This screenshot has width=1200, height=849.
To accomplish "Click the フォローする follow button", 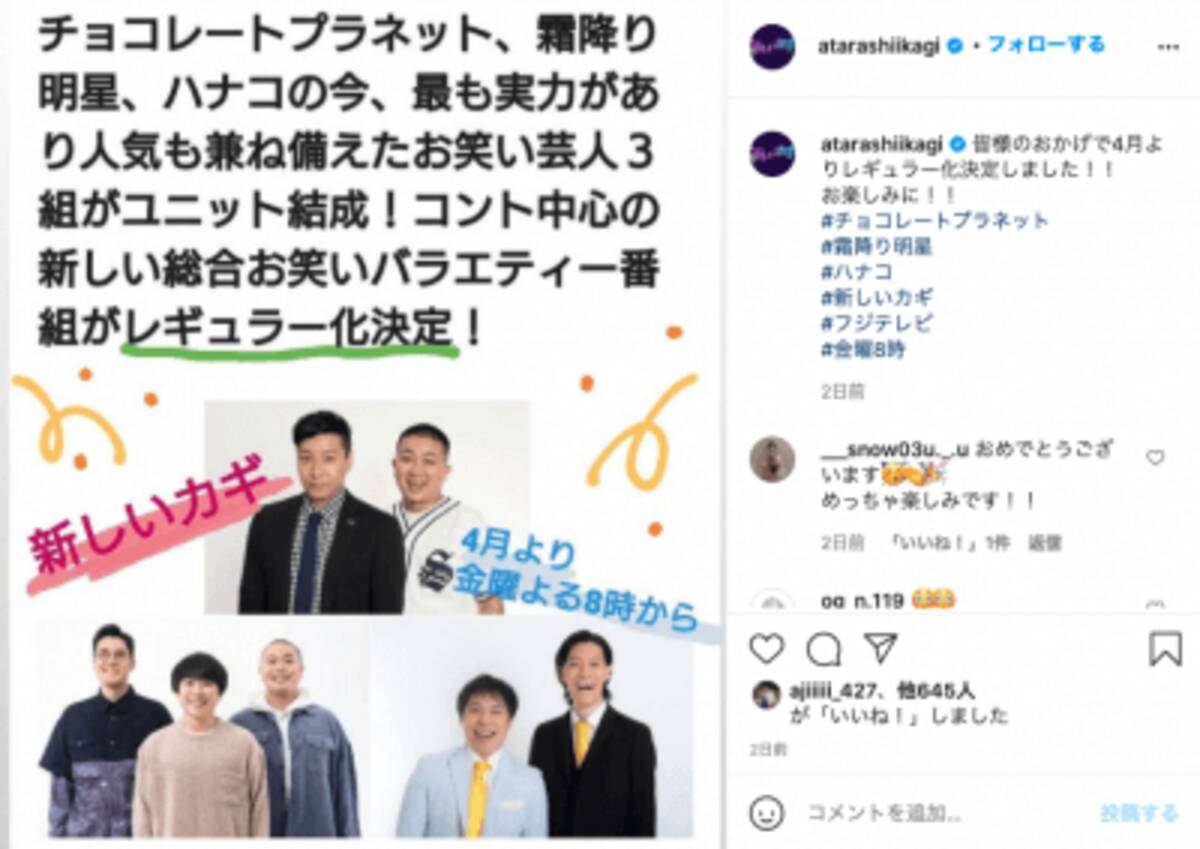I will coord(1046,45).
